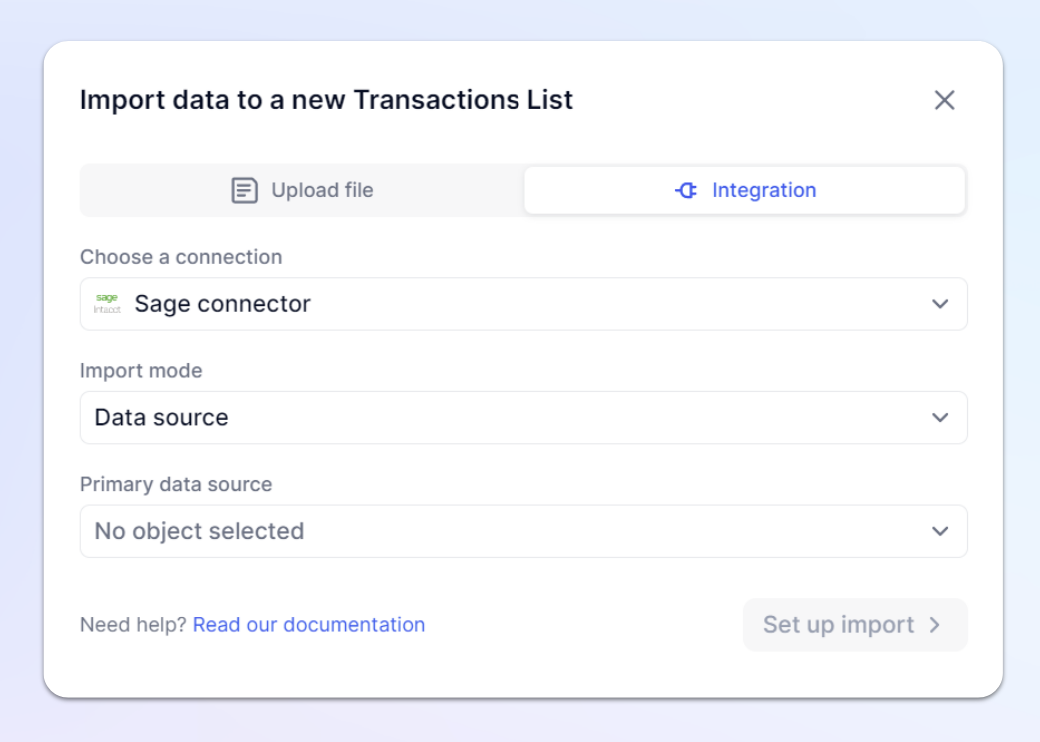Click the Set up import button
The image size is (1040, 742).
[855, 625]
